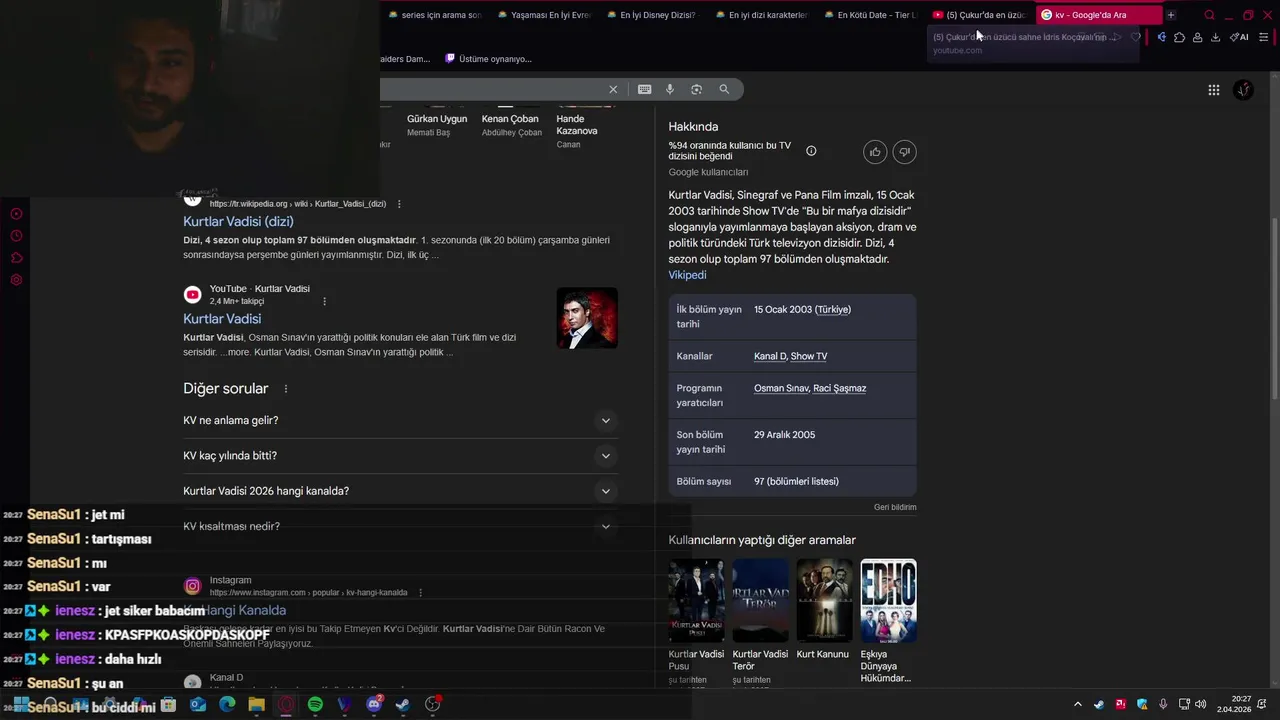Show hidden system tray icons chevron
The image size is (1280, 720).
pos(1077,704)
